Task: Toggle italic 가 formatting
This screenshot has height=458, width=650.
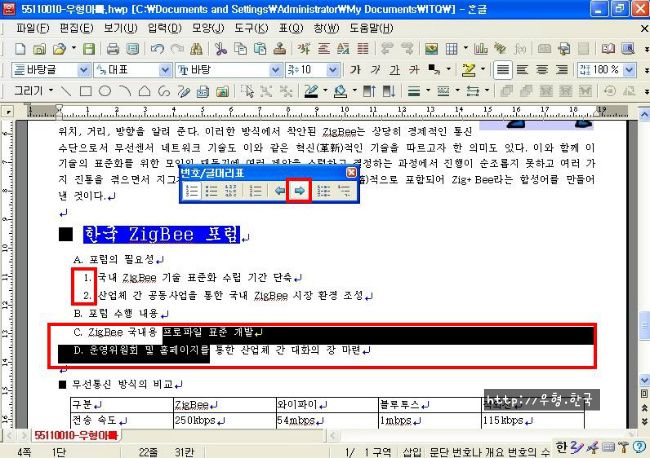Action: (x=375, y=70)
